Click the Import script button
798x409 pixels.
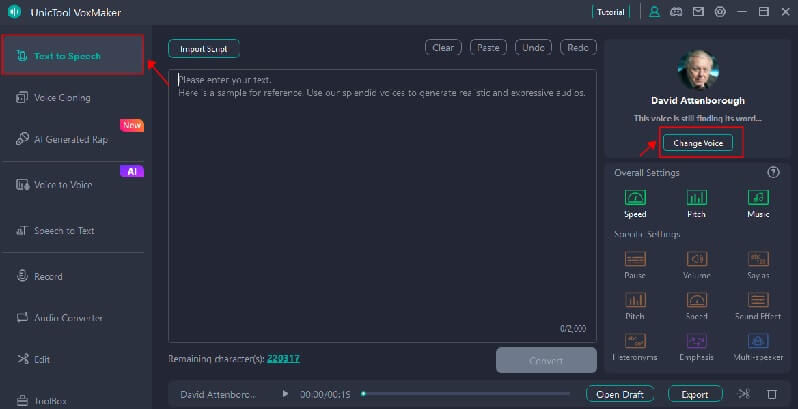tap(203, 48)
